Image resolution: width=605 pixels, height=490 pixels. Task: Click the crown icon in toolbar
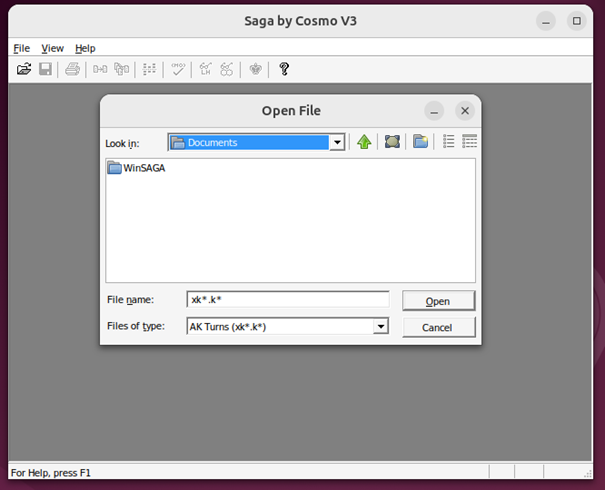click(256, 69)
